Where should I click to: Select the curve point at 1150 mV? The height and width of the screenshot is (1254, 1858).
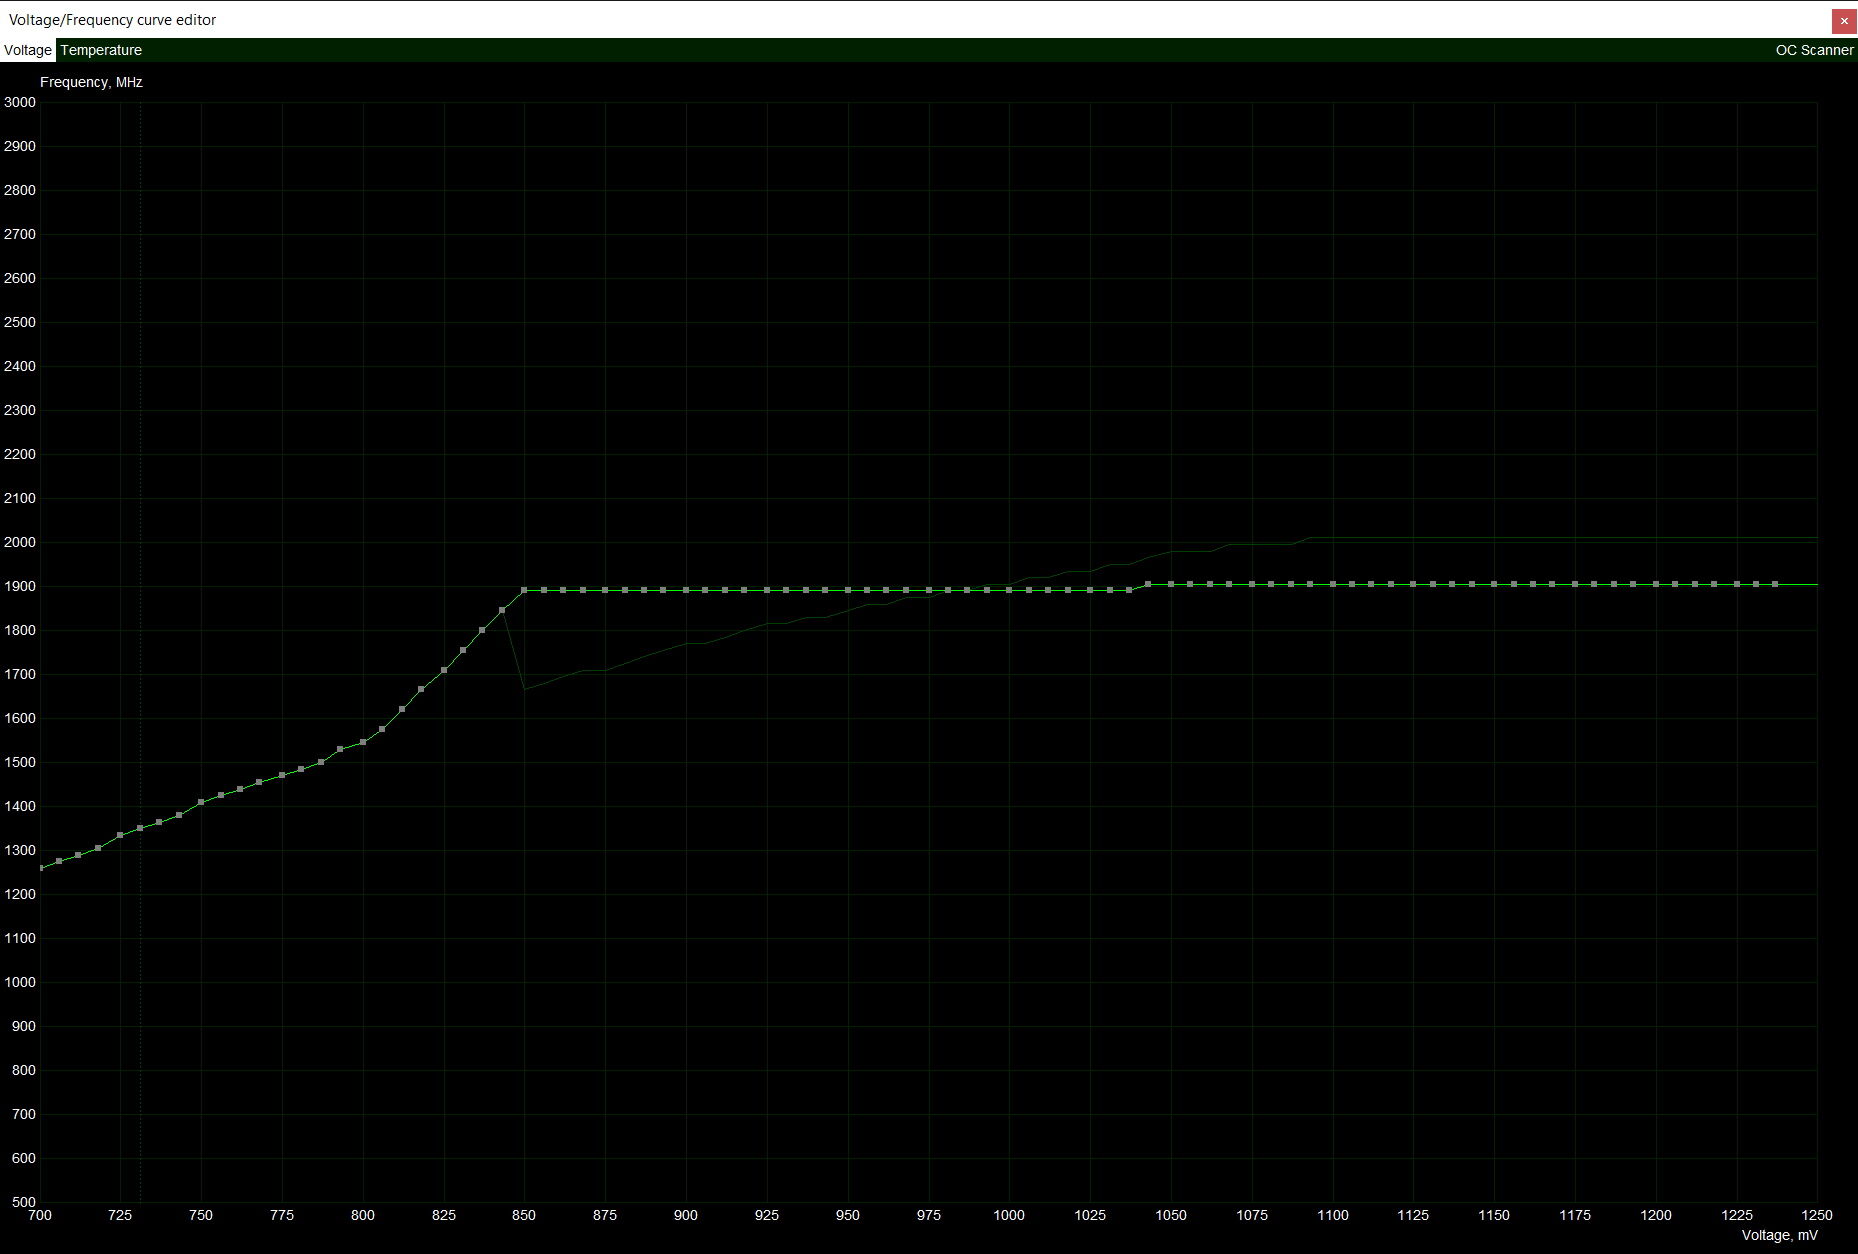coord(1494,584)
